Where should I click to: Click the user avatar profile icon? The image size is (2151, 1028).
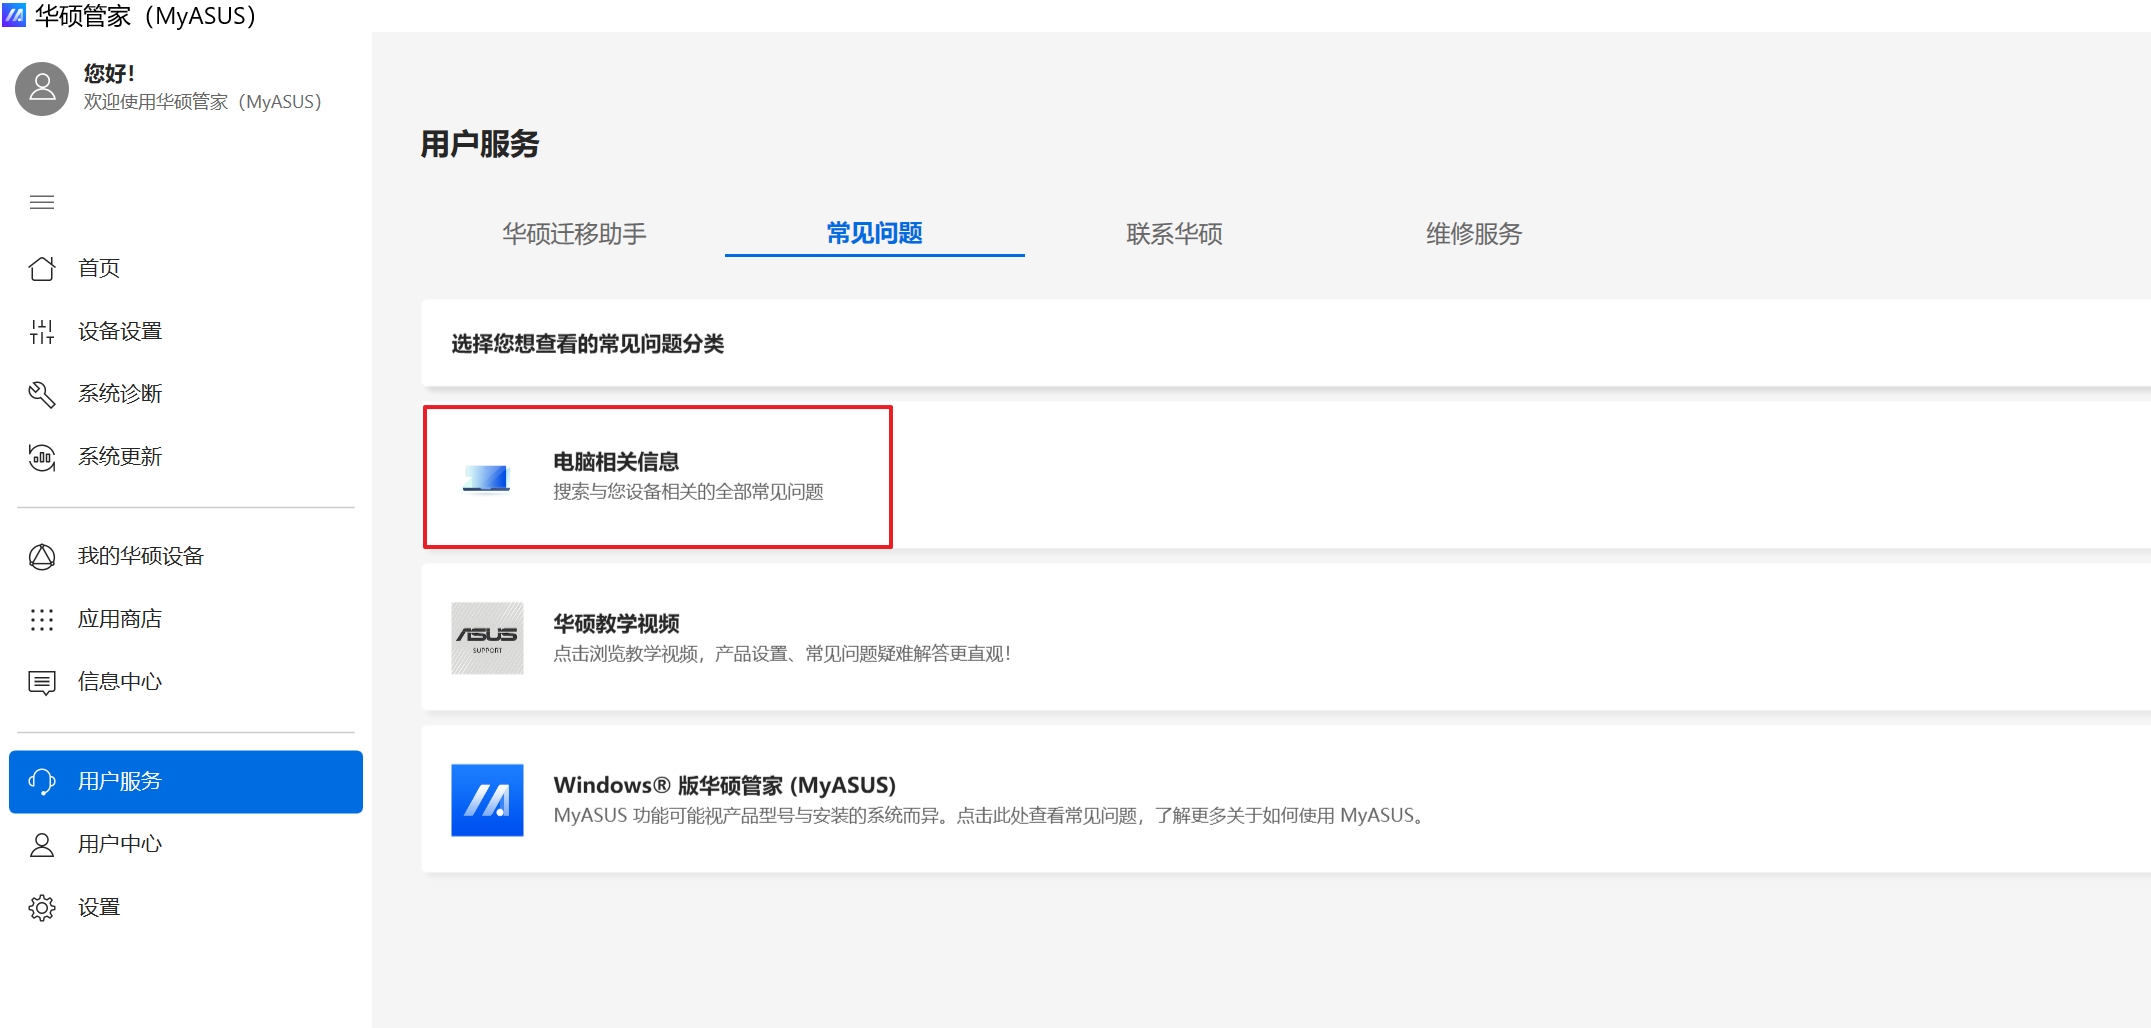[42, 88]
